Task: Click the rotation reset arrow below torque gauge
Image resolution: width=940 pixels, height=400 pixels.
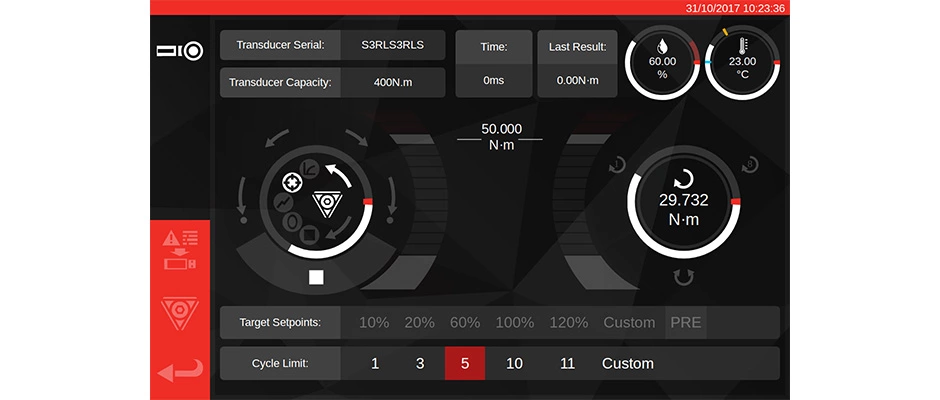Action: 684,275
